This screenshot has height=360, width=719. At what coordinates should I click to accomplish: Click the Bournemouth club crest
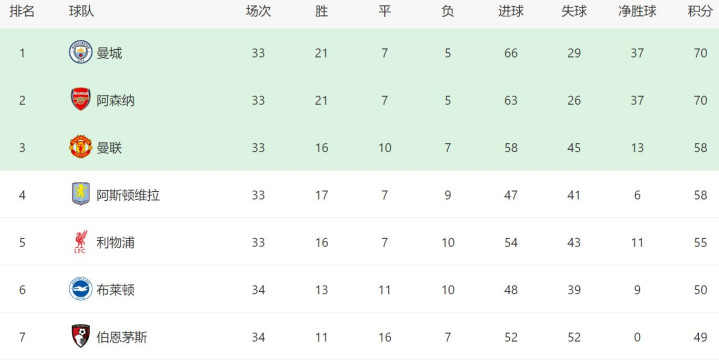81,336
